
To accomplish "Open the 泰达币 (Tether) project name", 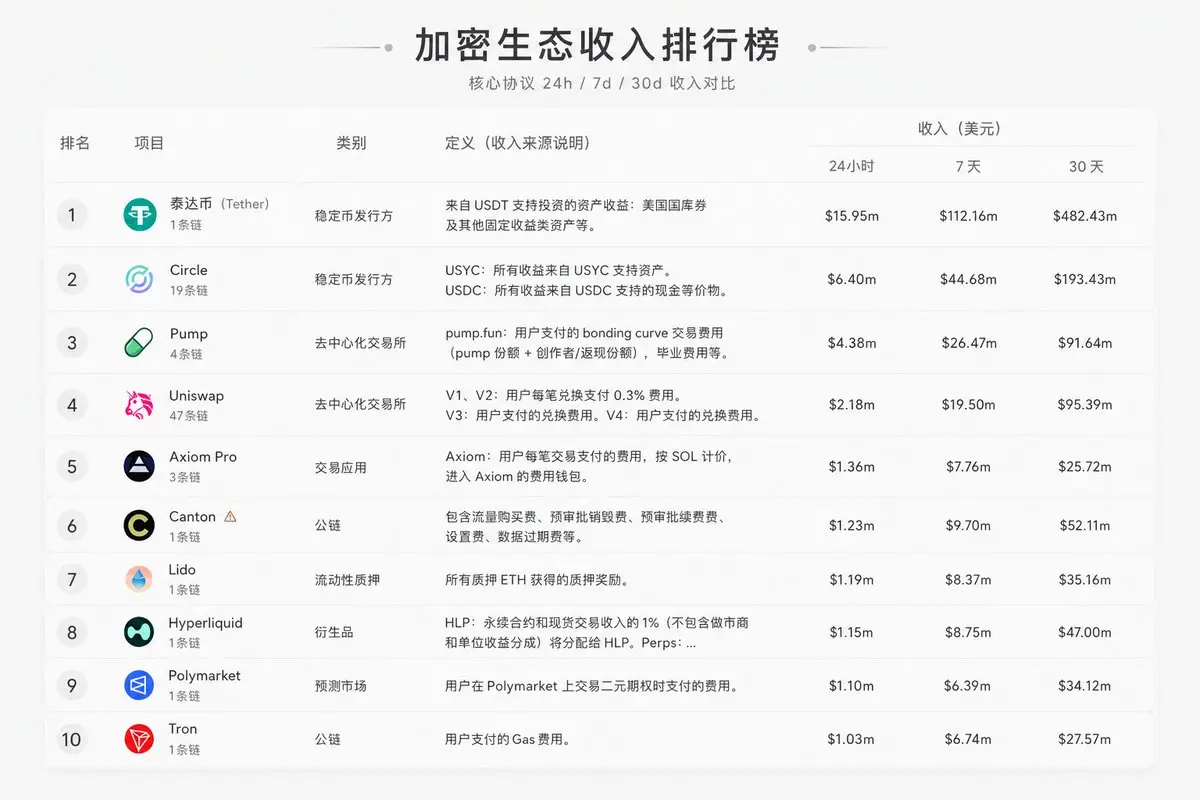I will 219,204.
